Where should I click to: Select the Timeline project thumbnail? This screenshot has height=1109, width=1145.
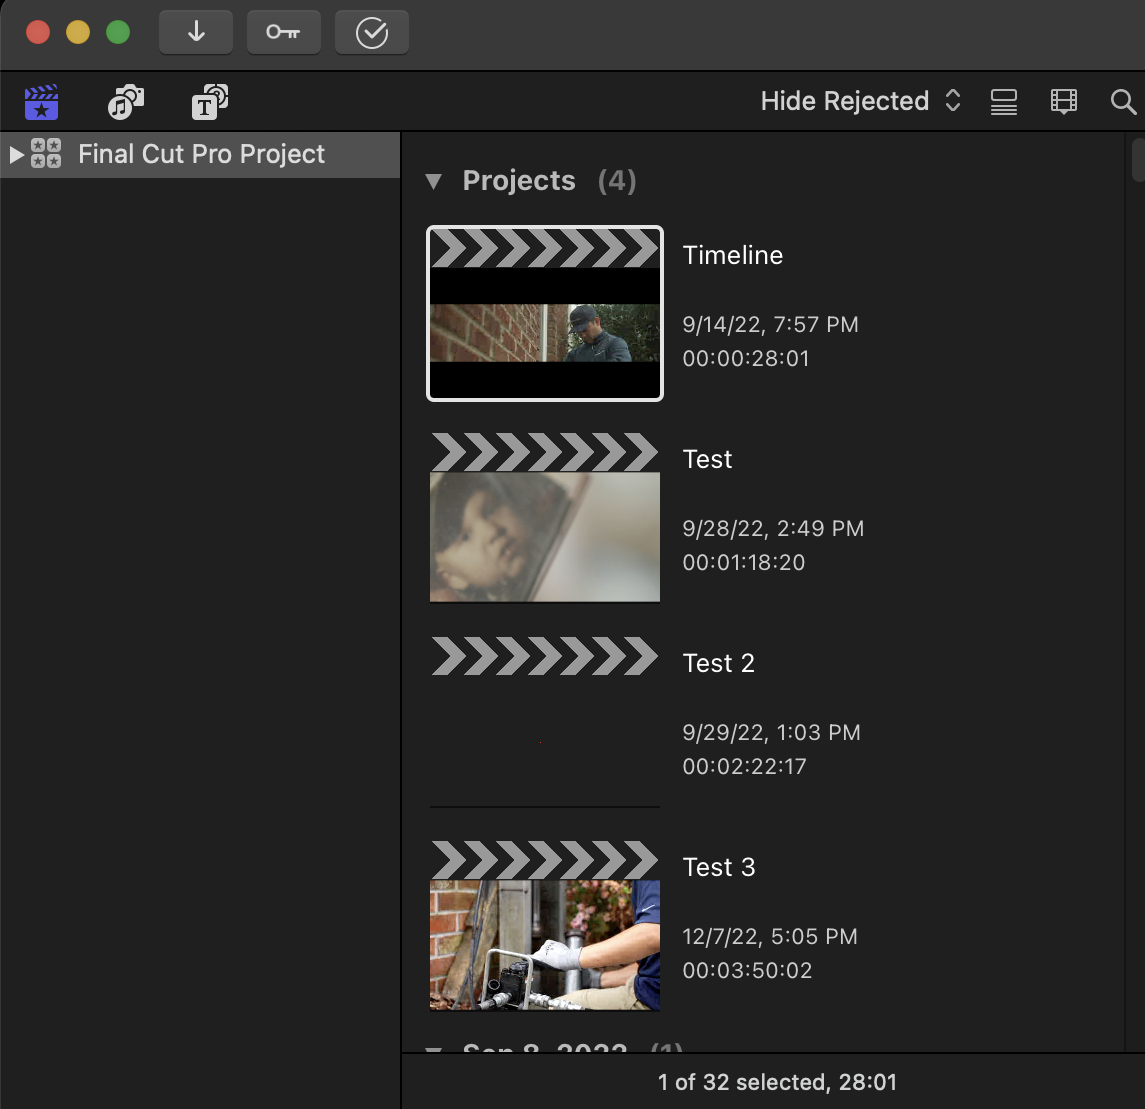(x=545, y=313)
